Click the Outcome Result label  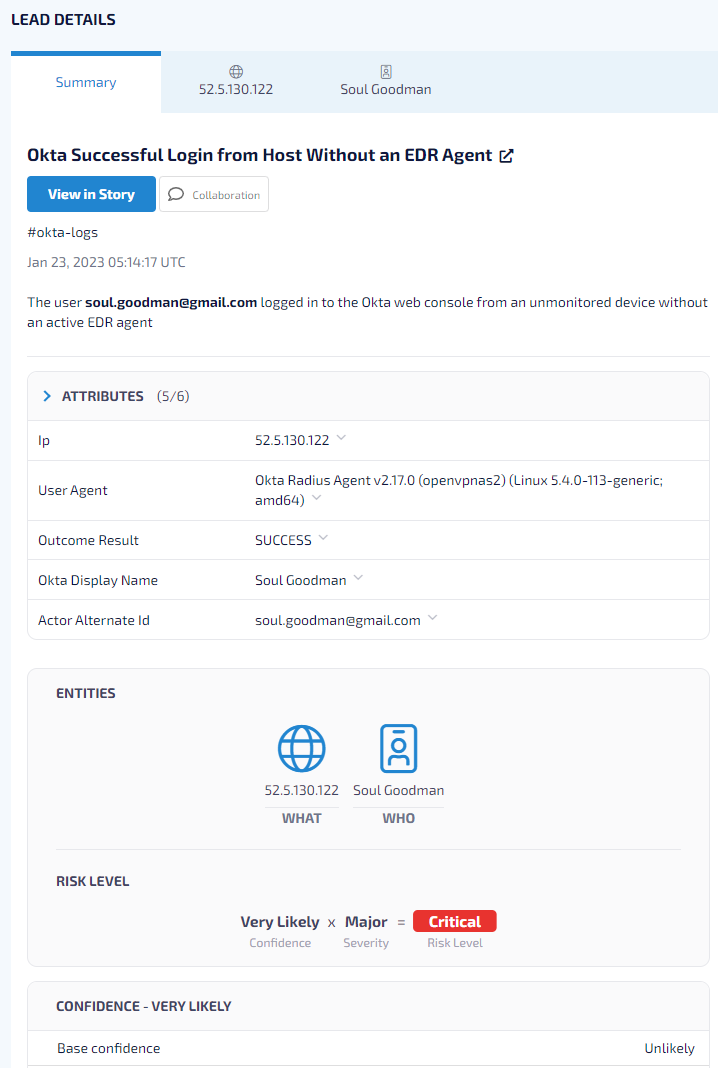89,540
